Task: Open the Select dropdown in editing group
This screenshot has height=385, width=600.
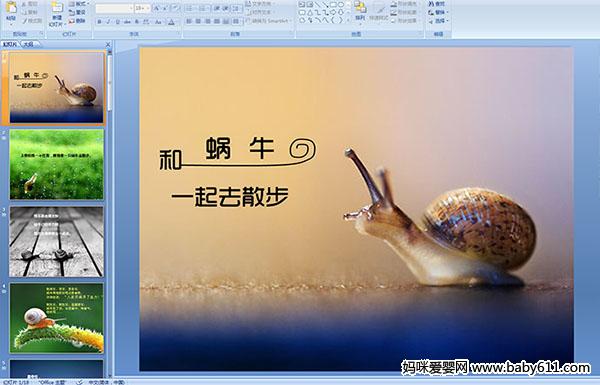Action: pos(438,21)
